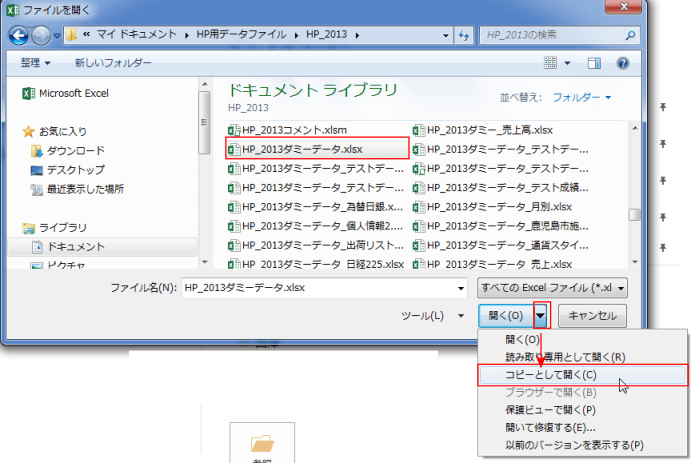
Task: Select file HP_2013ダミーデータ_売上.xlsx
Action: coord(492,264)
